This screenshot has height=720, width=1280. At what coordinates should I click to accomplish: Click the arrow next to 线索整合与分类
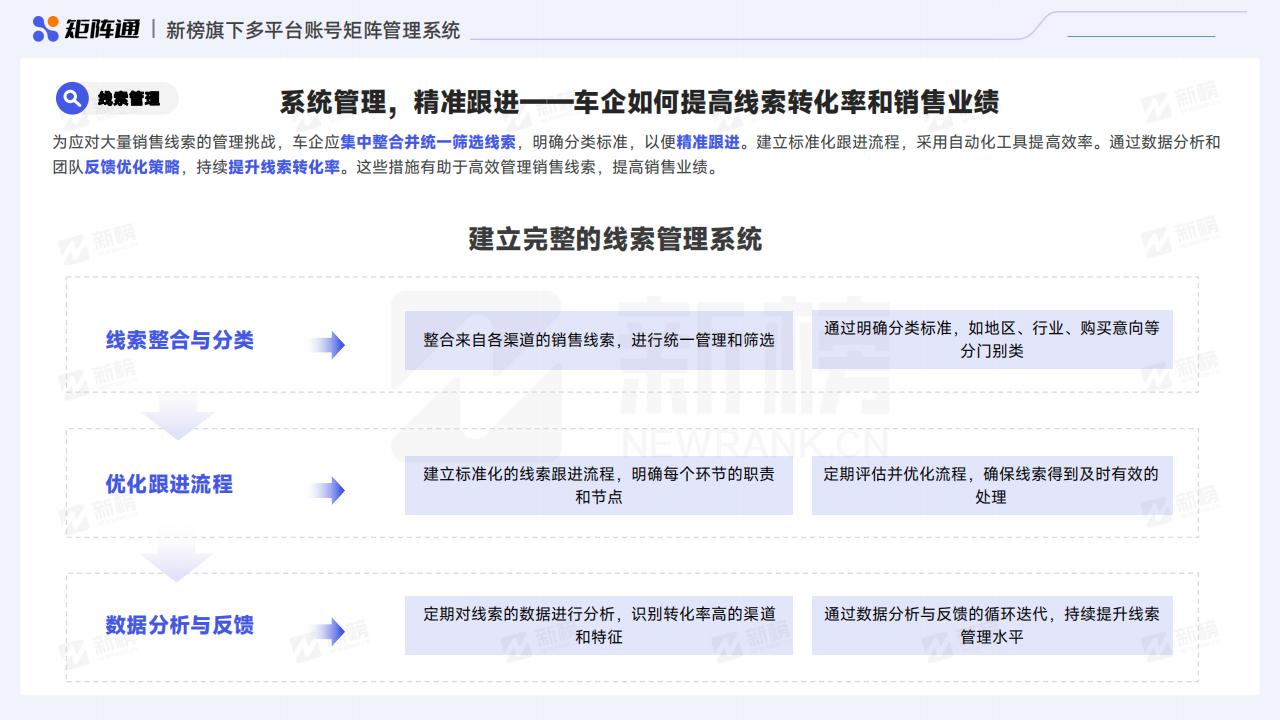click(327, 346)
